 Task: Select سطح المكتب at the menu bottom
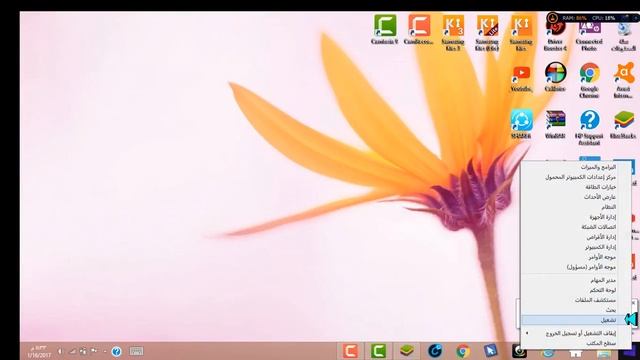576,343
